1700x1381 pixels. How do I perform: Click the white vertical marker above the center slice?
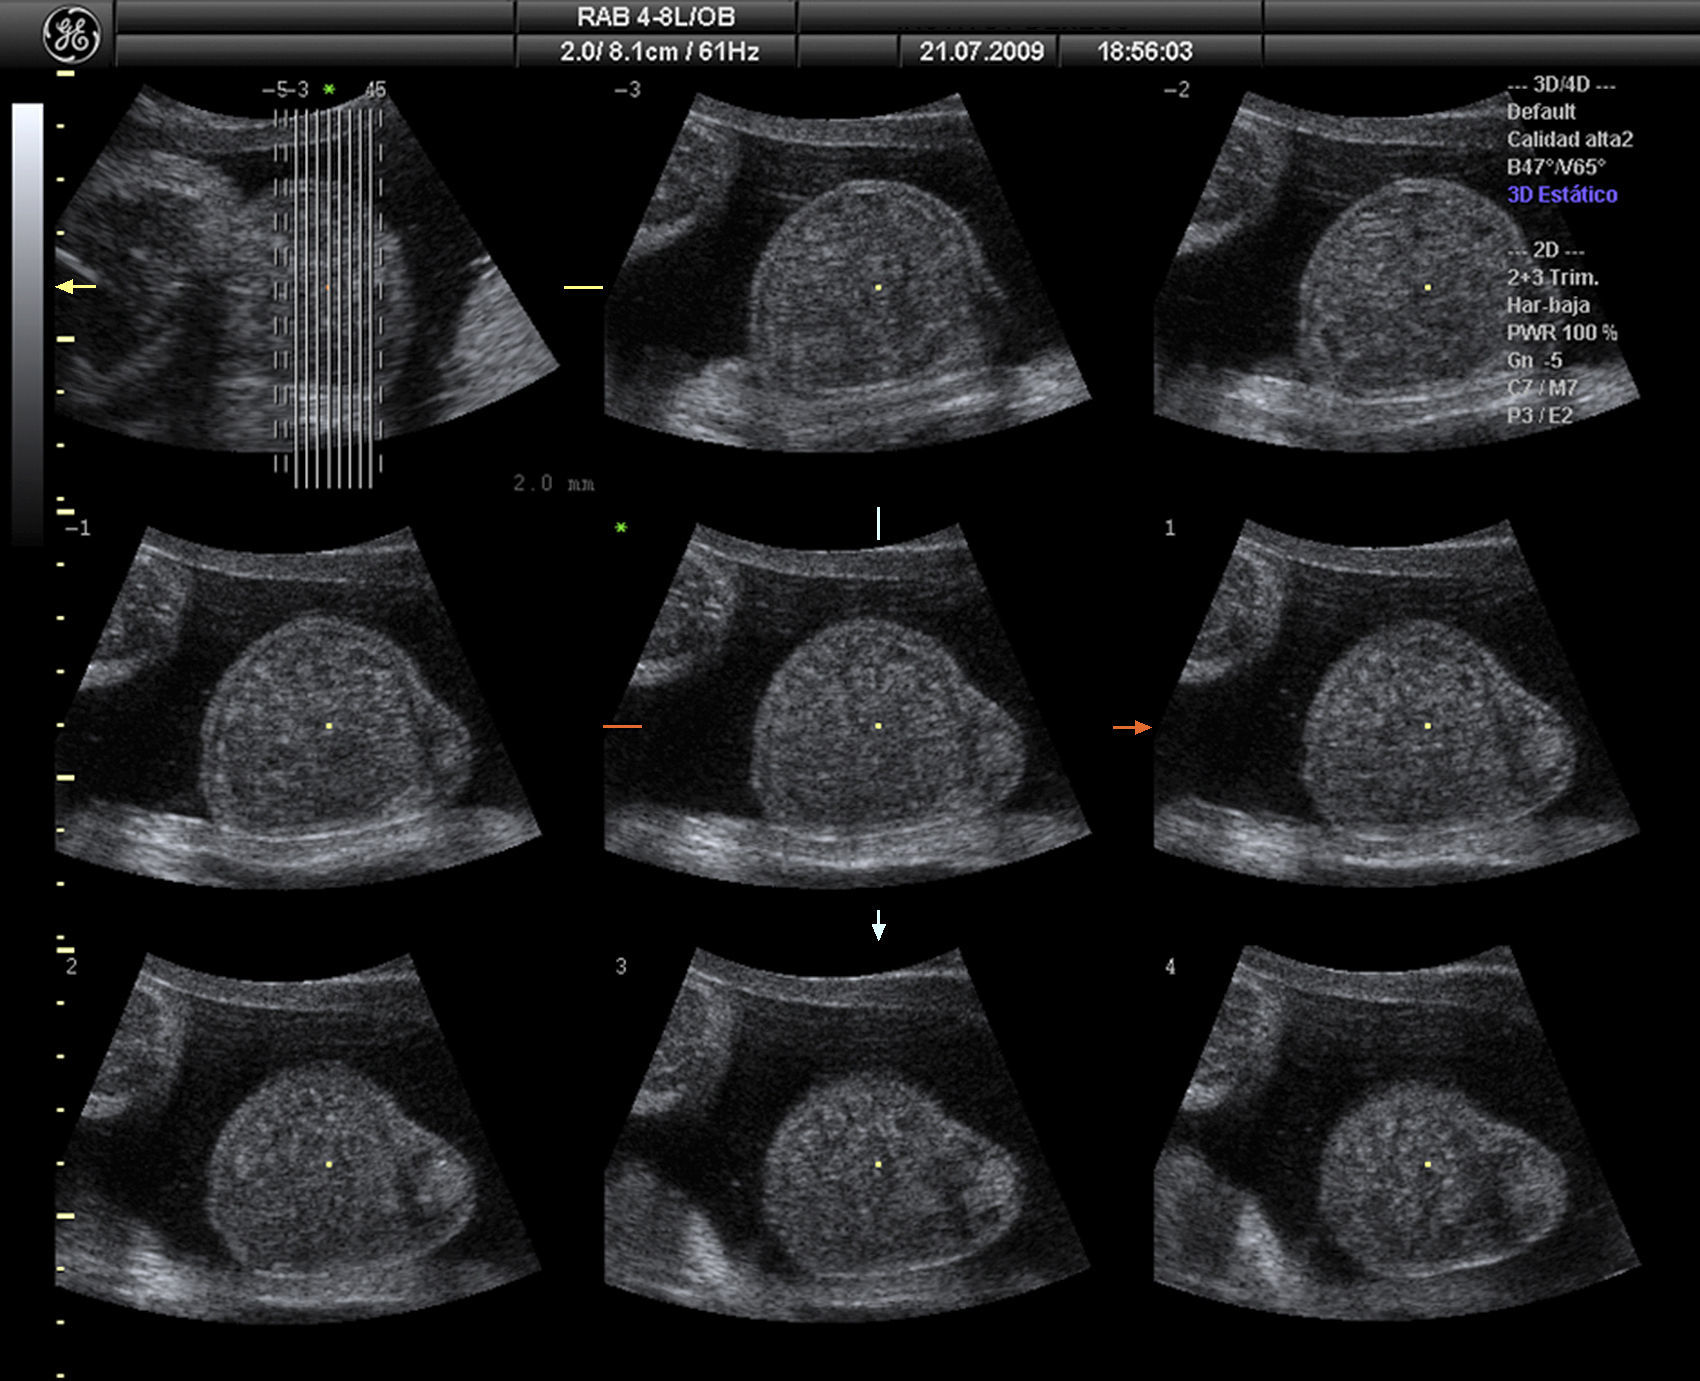pyautogui.click(x=878, y=523)
